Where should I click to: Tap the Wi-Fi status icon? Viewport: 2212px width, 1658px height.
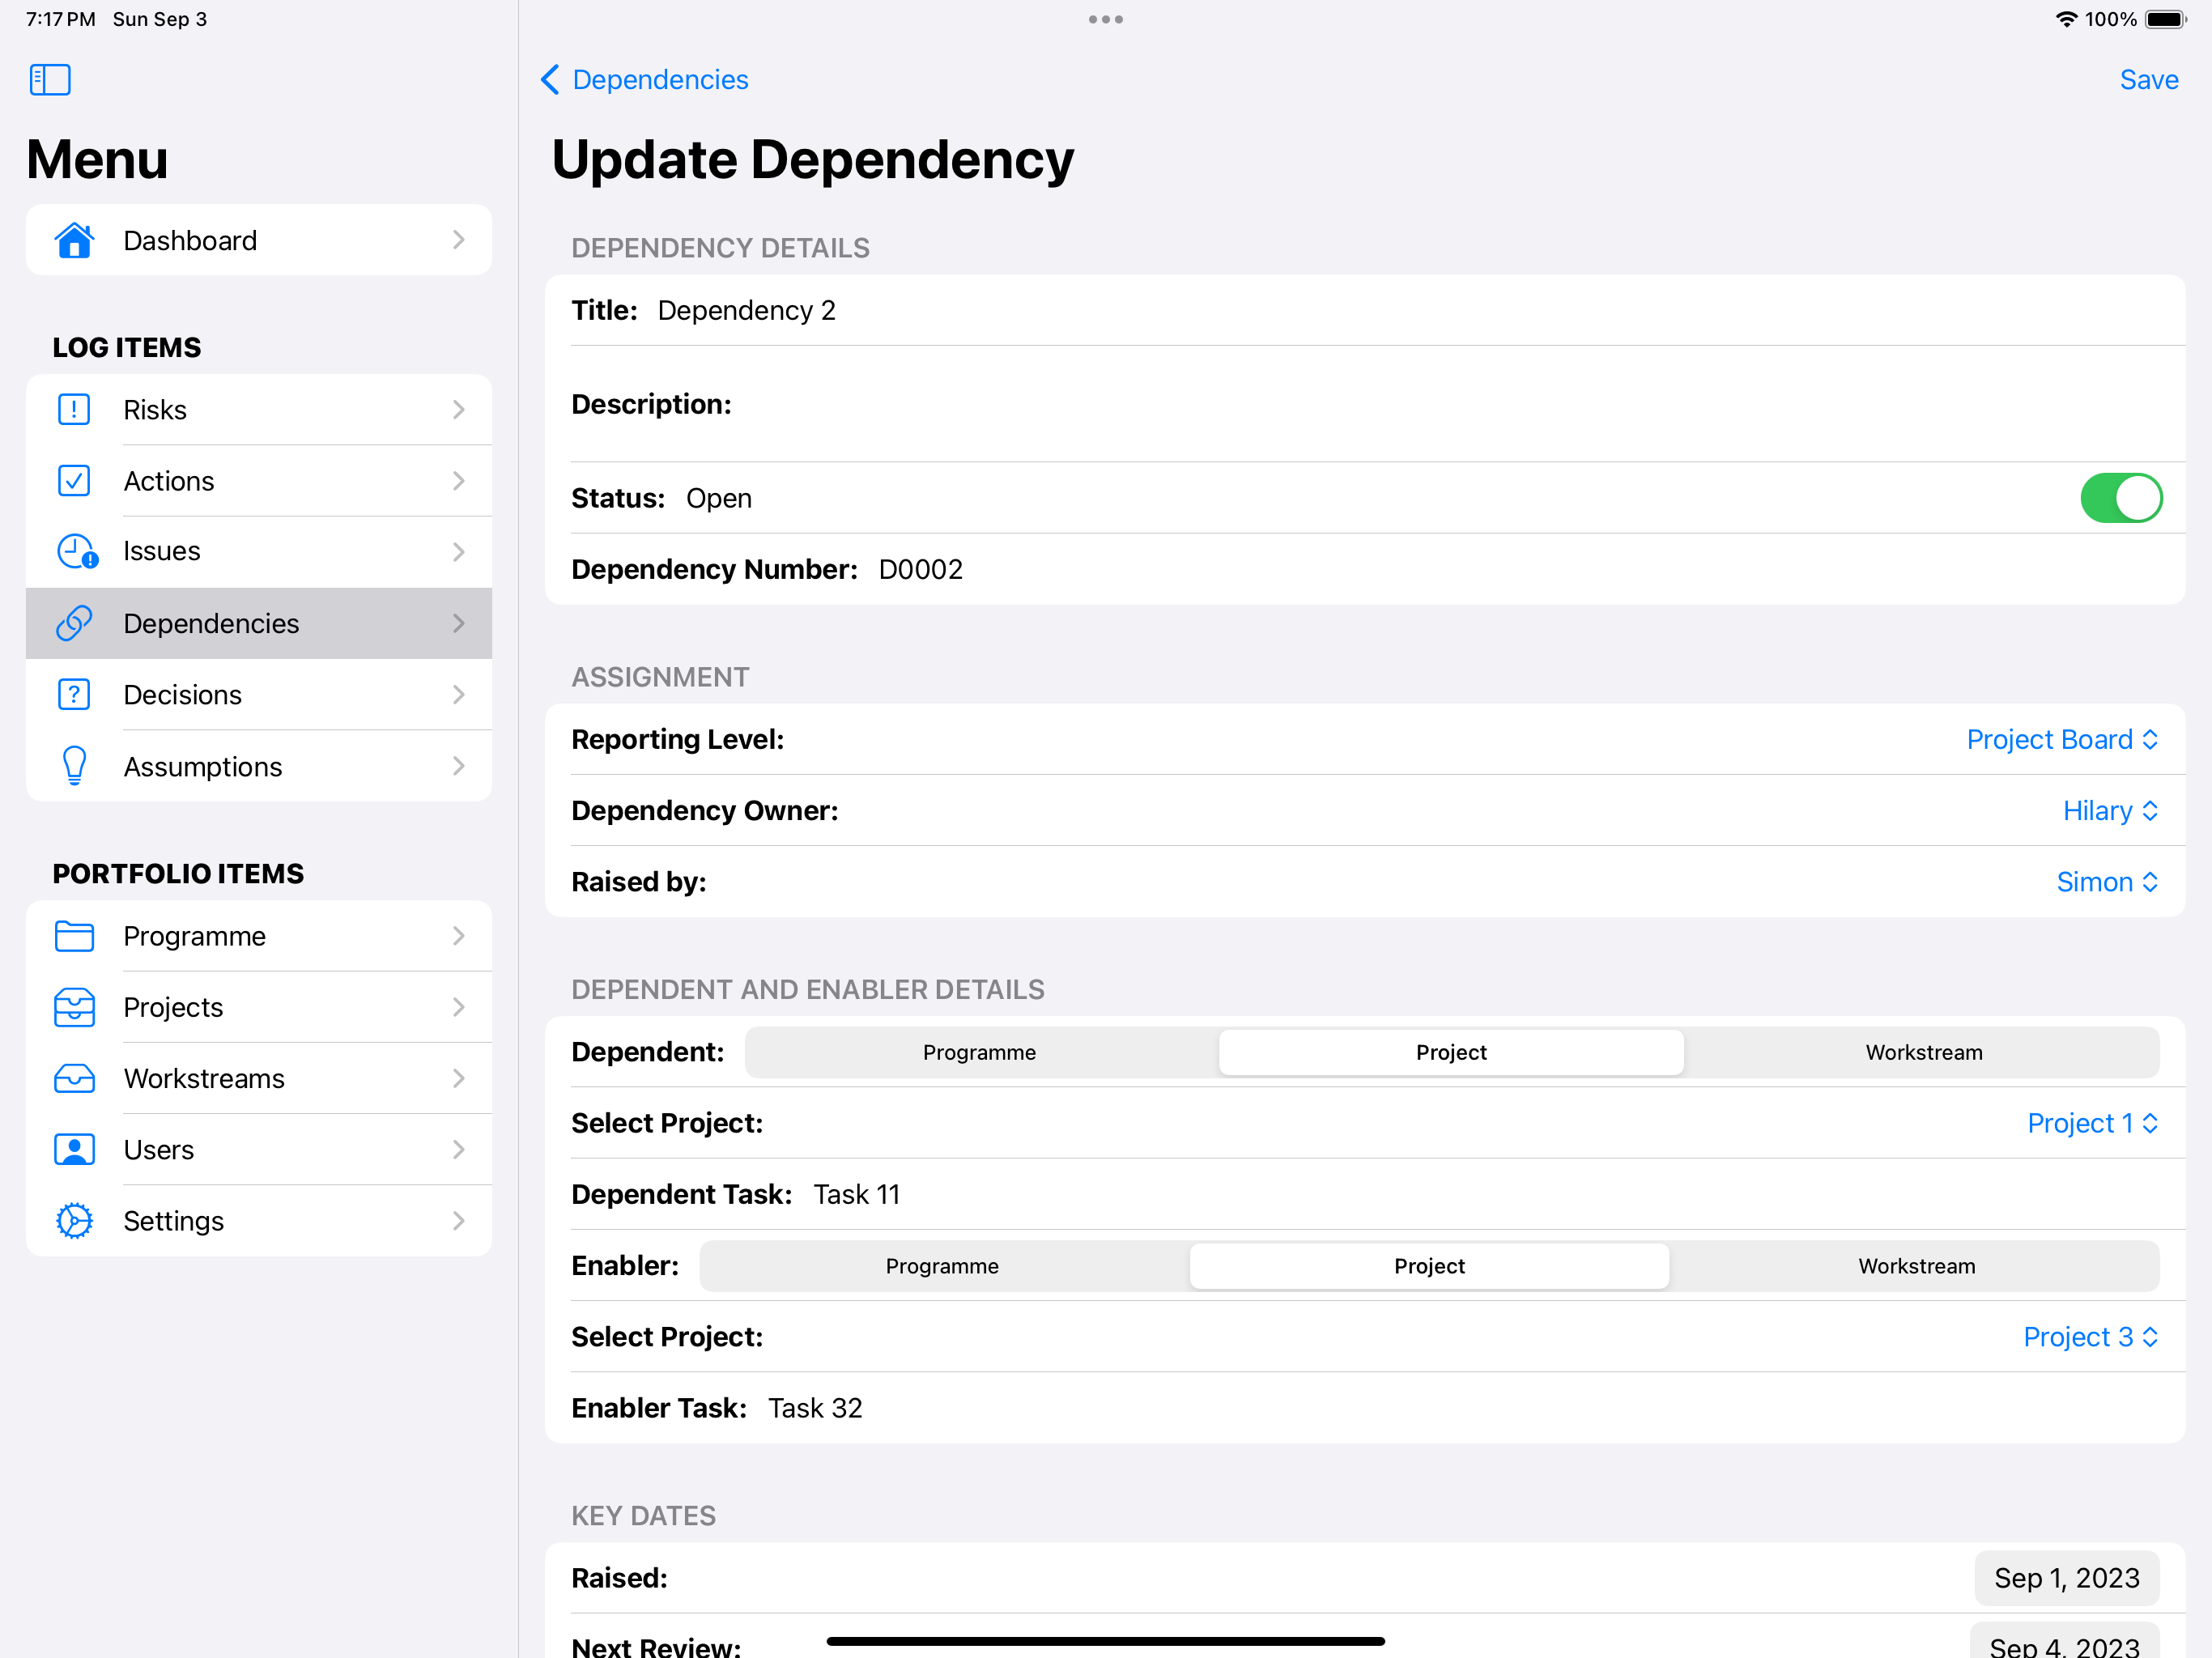click(x=2066, y=19)
